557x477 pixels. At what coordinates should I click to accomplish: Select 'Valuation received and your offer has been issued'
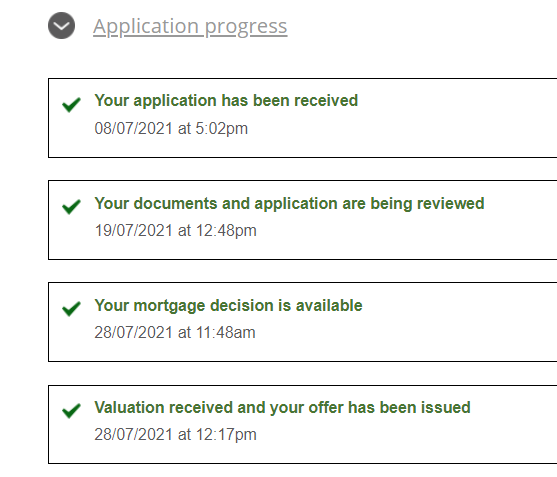282,408
